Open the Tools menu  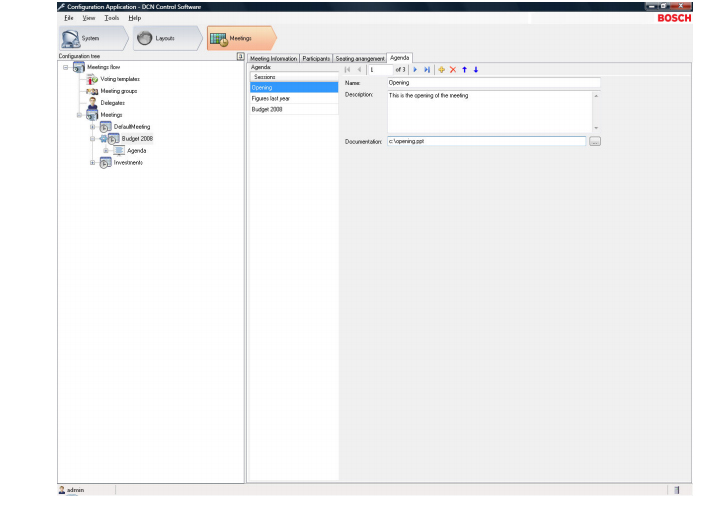(111, 18)
